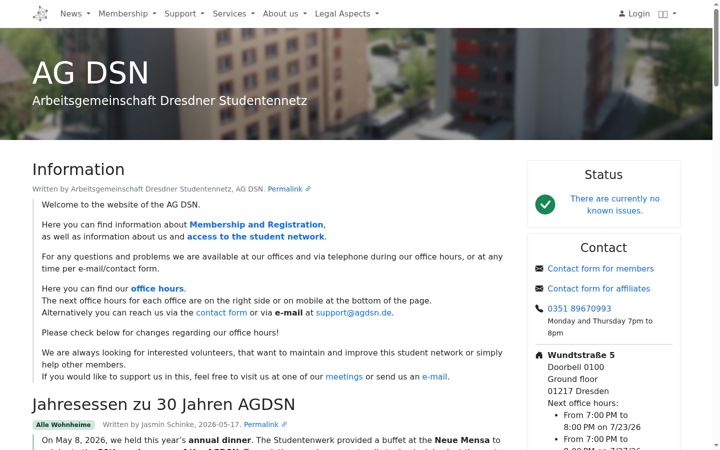
Task: Click the phone icon in Contact
Action: tap(539, 309)
